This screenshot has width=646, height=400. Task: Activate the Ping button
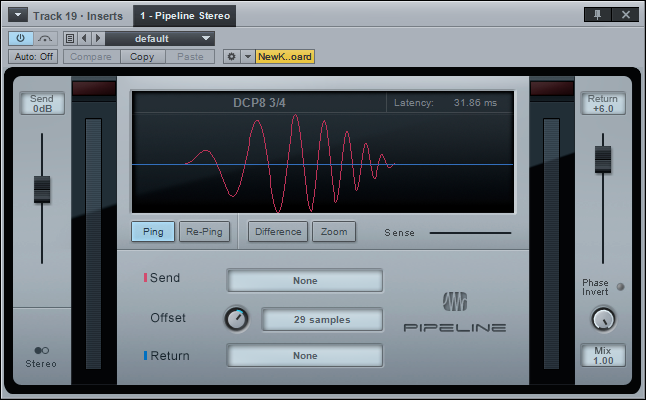pyautogui.click(x=153, y=232)
